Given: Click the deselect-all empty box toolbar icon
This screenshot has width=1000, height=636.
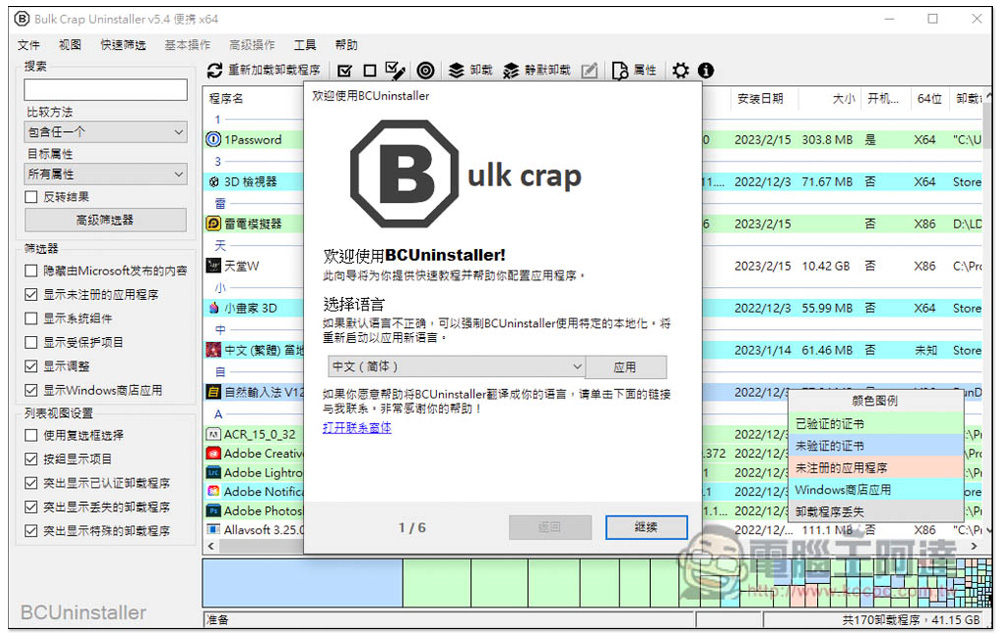Looking at the screenshot, I should point(369,70).
